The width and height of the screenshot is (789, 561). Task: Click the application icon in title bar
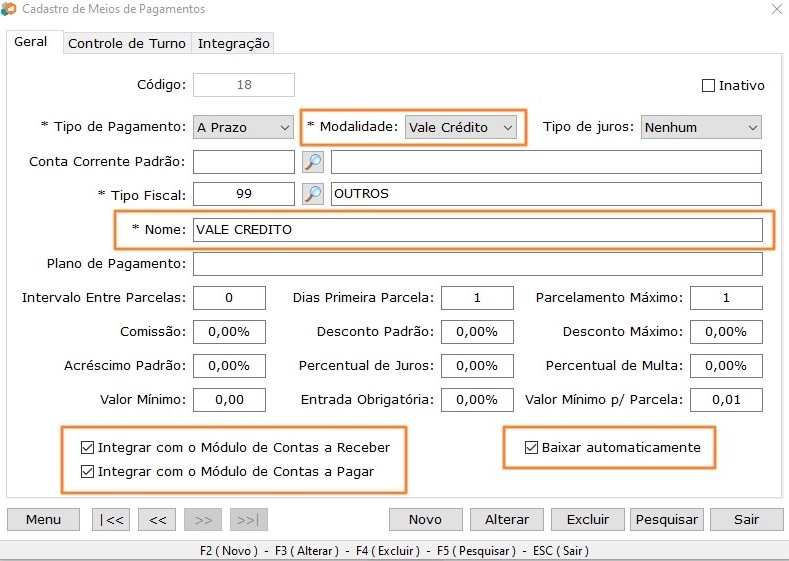click(x=9, y=9)
